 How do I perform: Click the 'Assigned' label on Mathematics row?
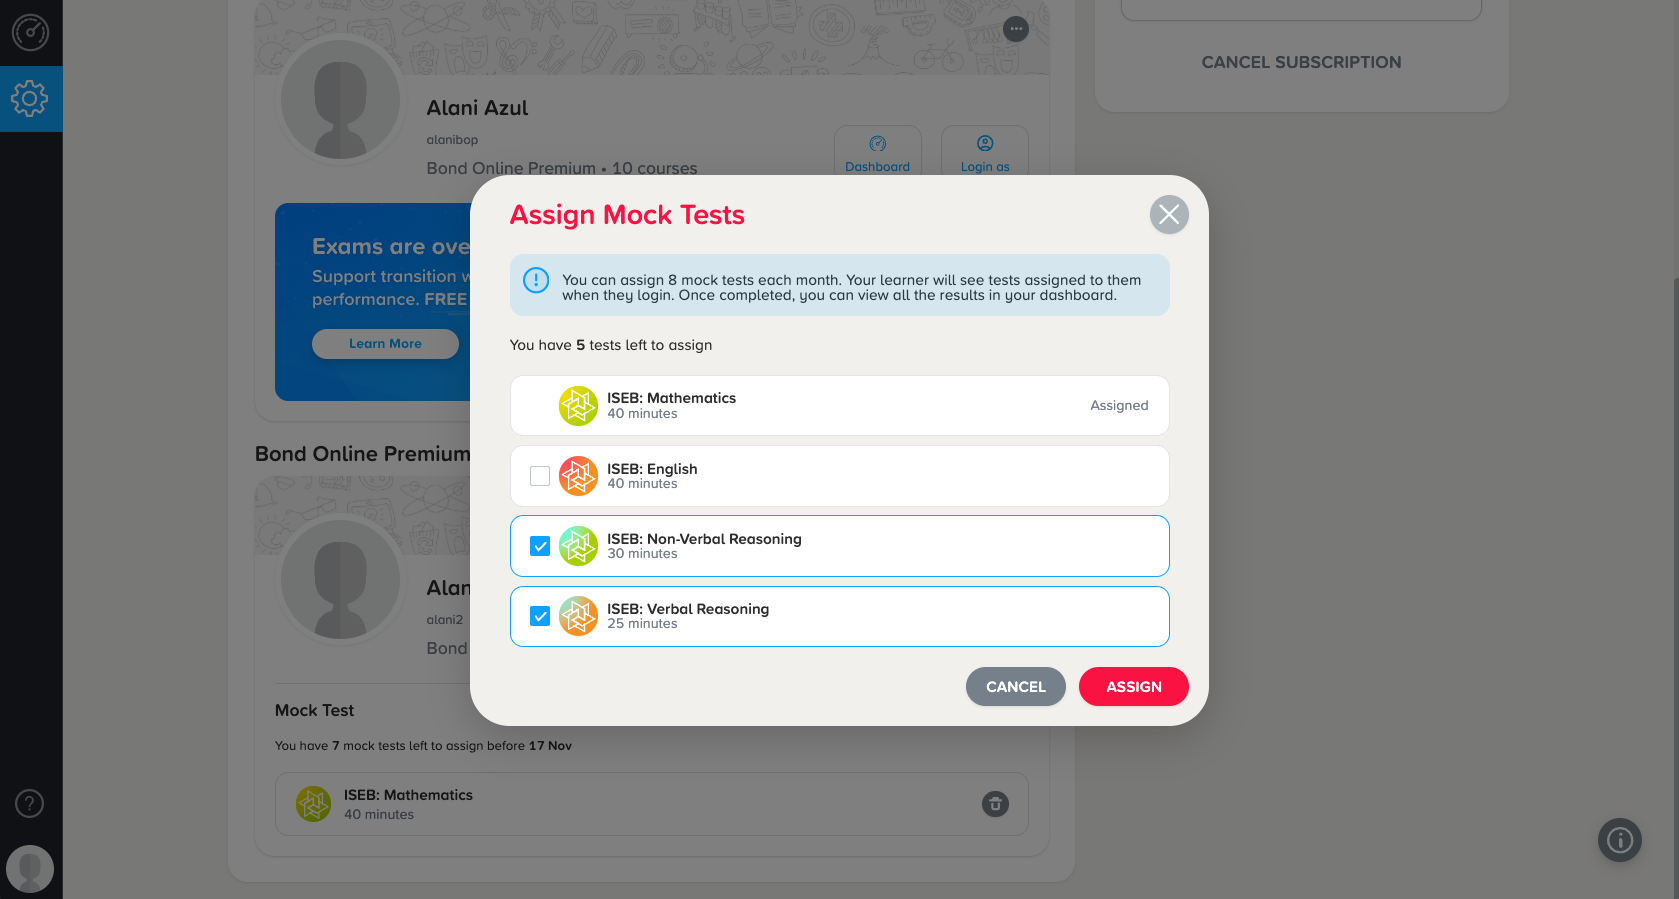(x=1119, y=406)
